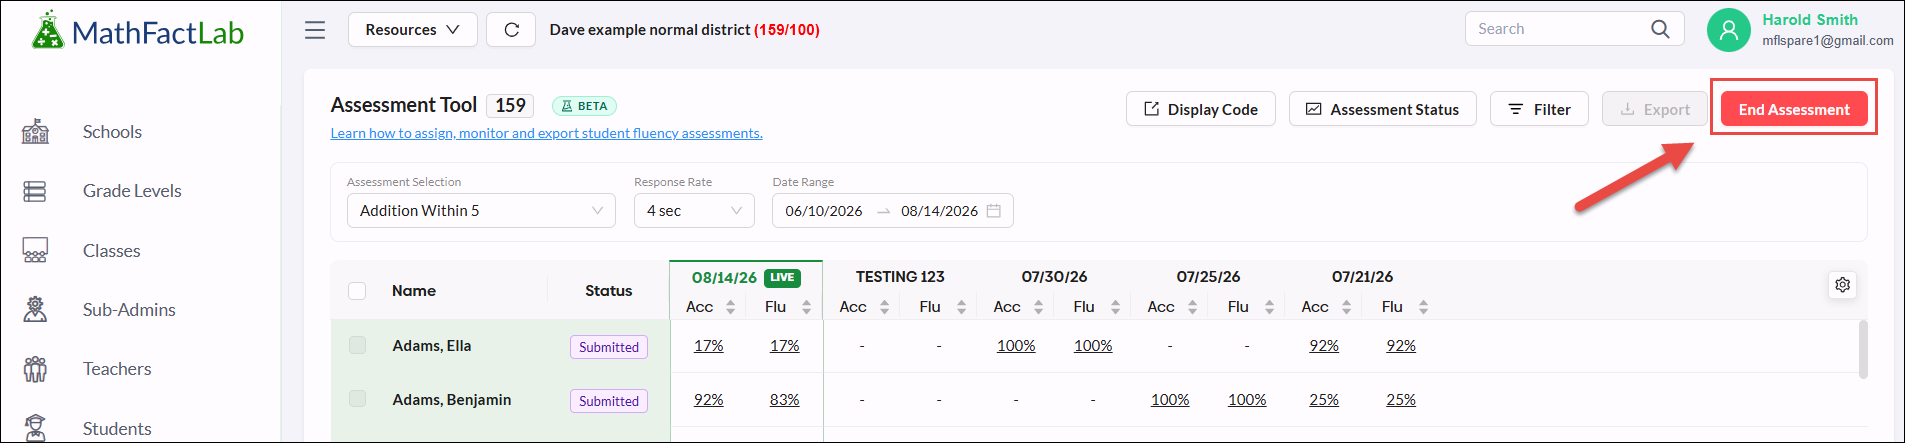Open Teachers in the sidebar
This screenshot has height=443, width=1905.
117,369
